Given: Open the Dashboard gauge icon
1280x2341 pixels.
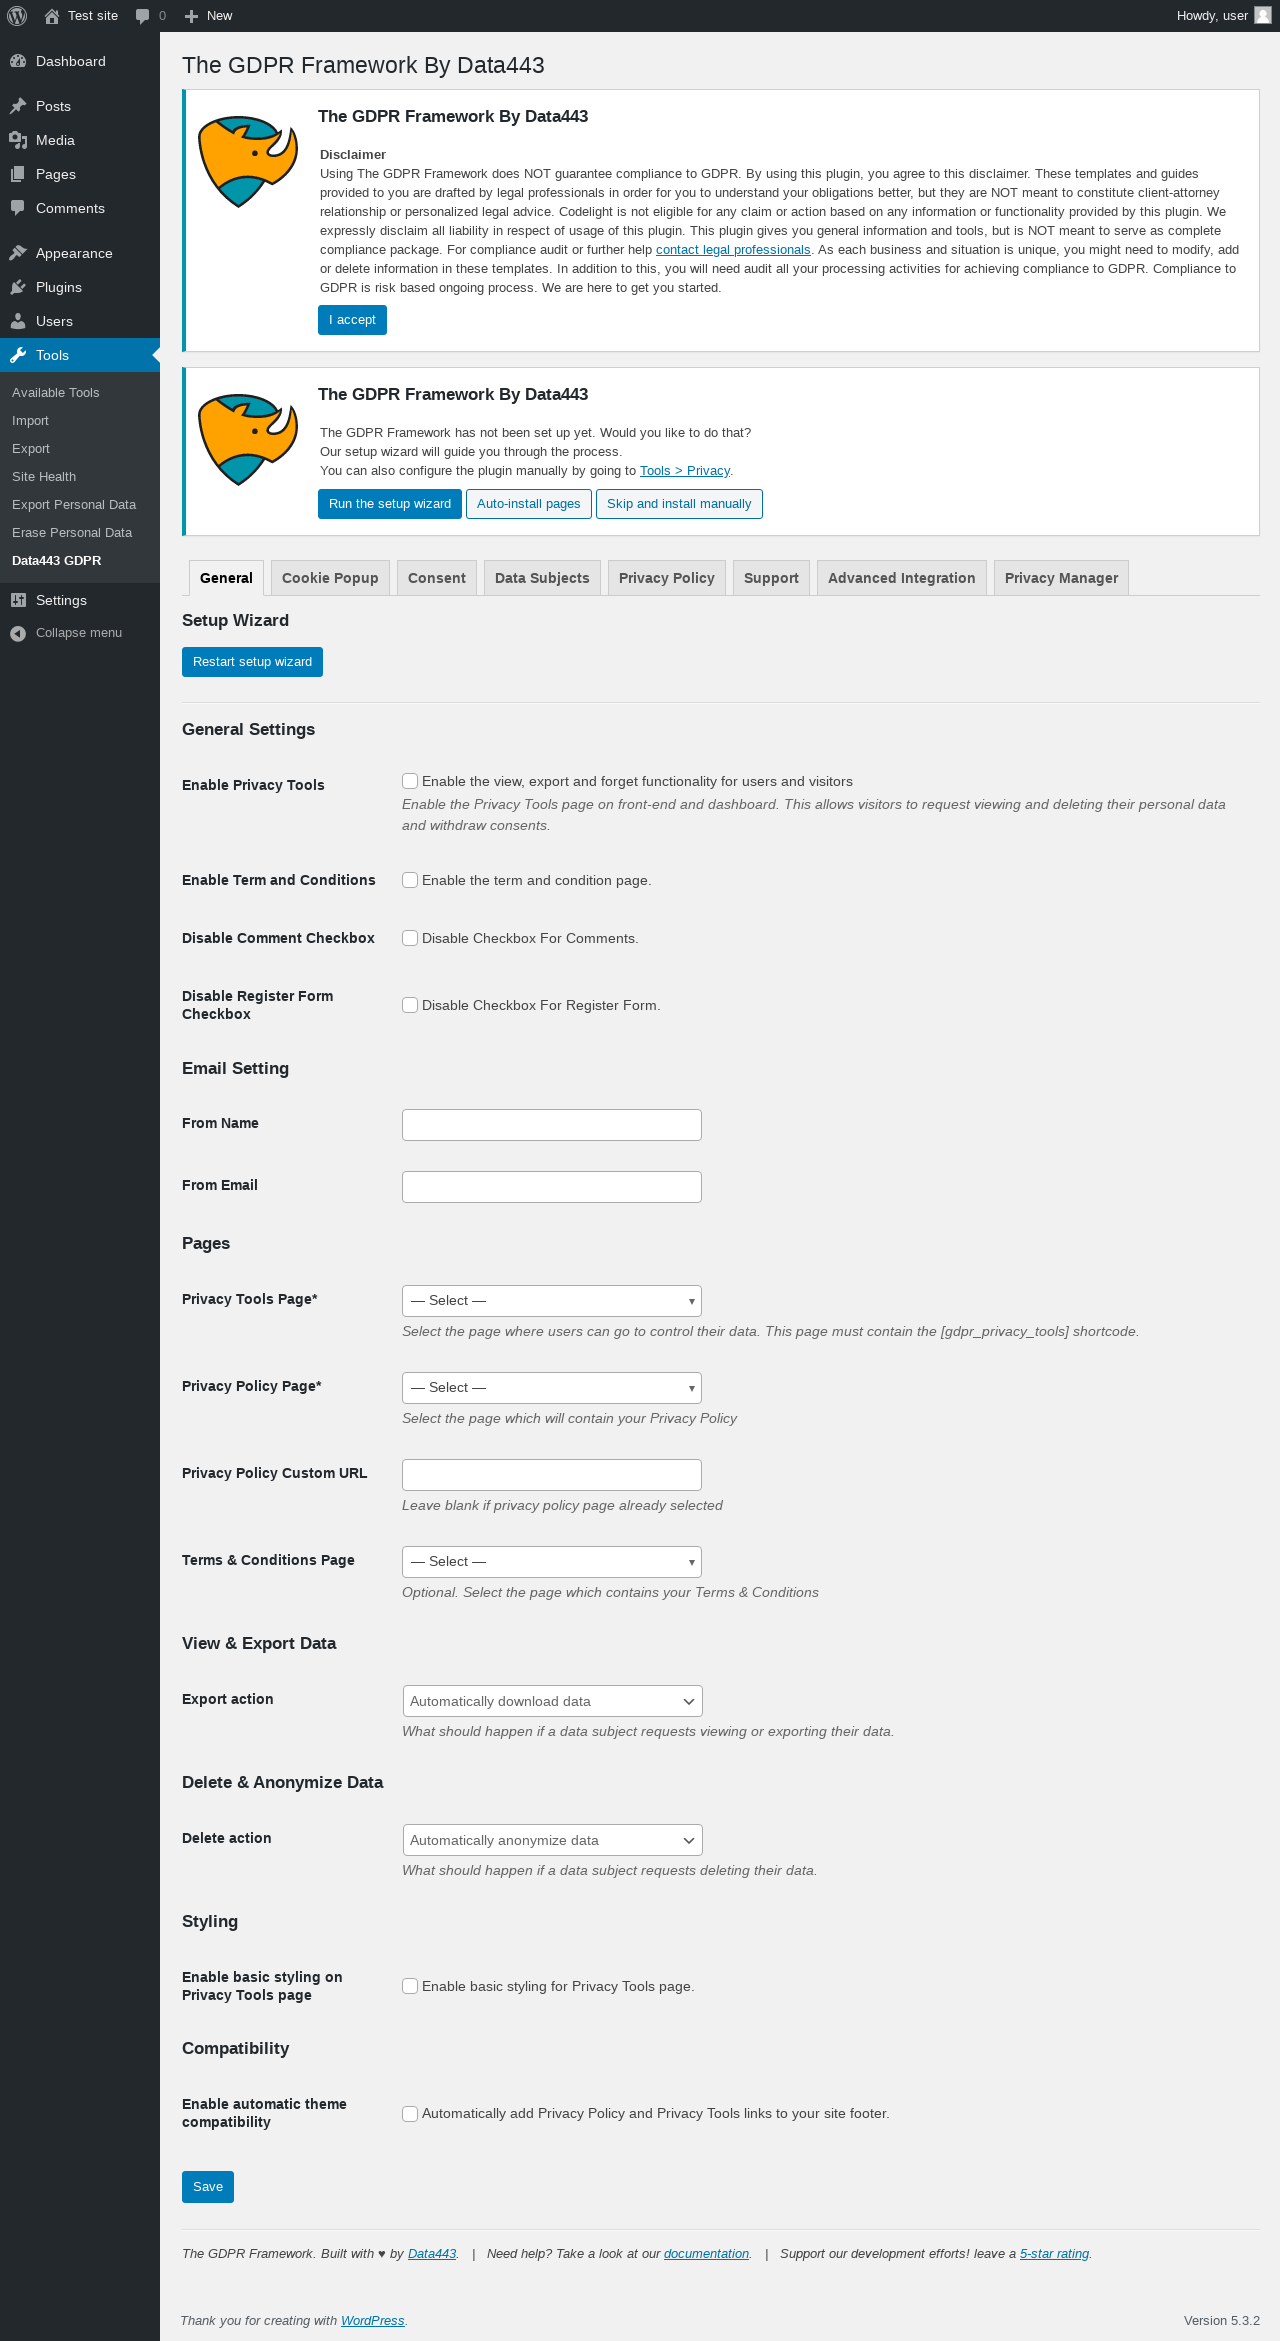Looking at the screenshot, I should [x=18, y=61].
